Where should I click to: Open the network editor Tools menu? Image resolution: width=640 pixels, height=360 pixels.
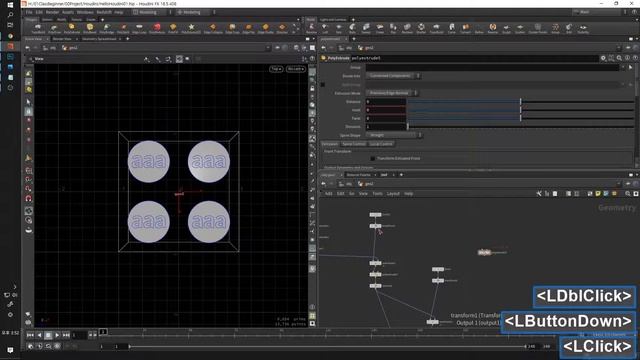pos(378,193)
